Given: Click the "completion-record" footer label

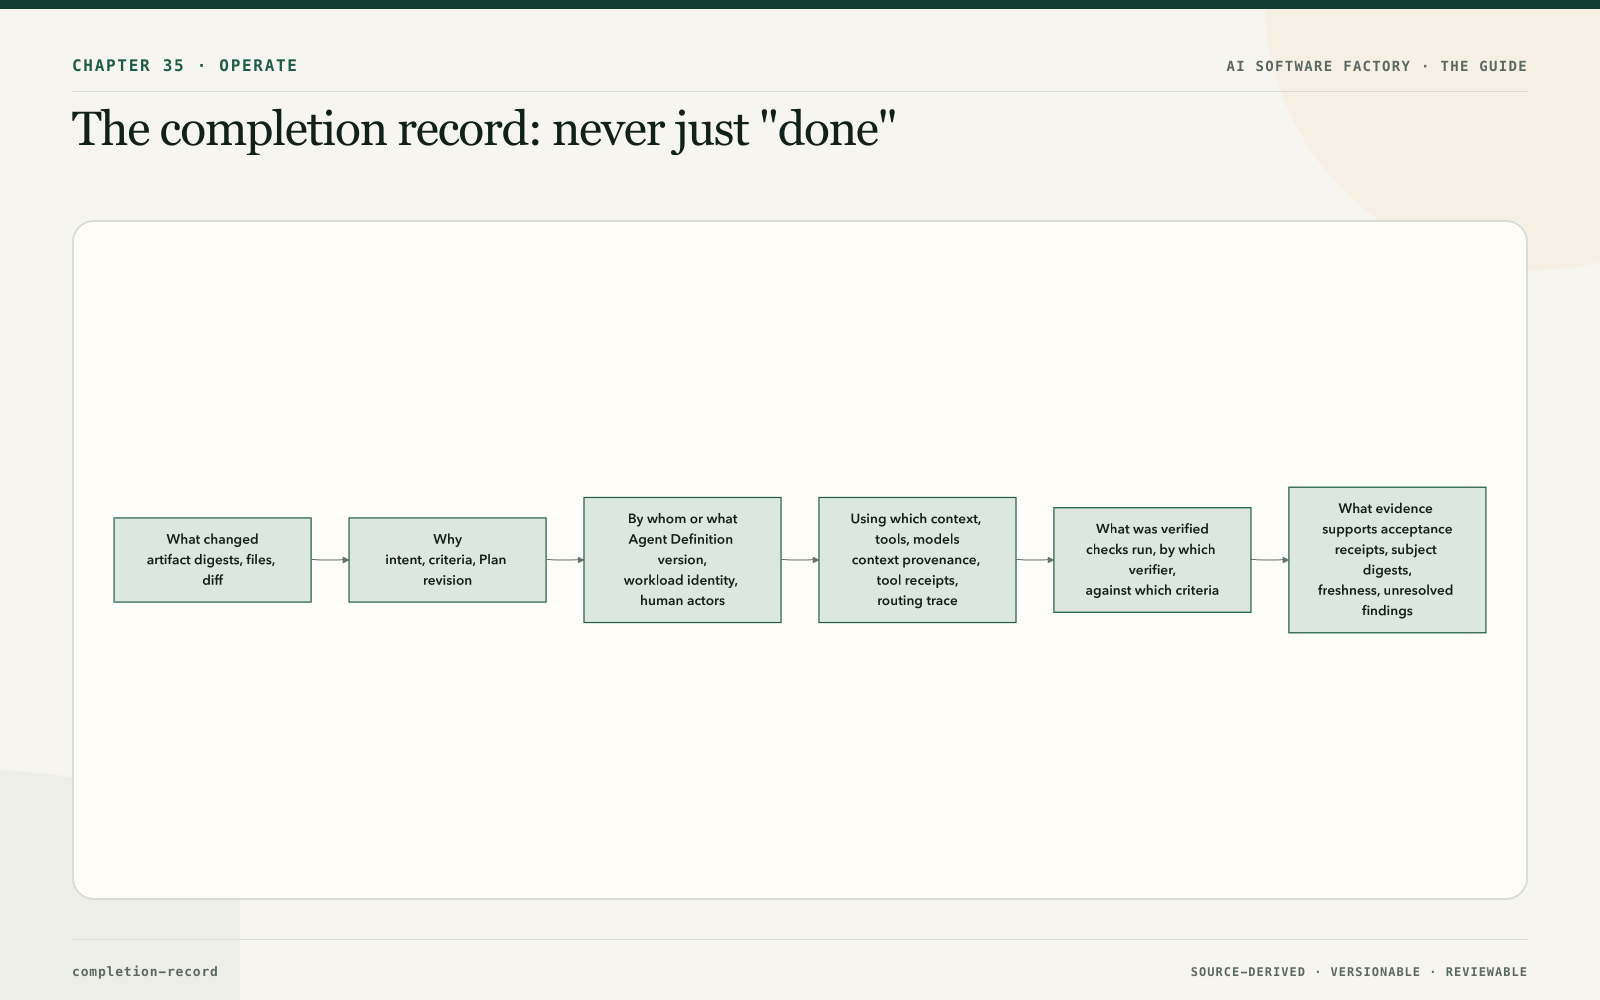Looking at the screenshot, I should coord(145,971).
